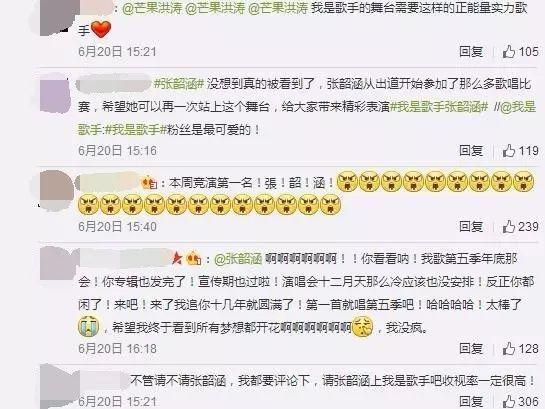Tap thumbs-up icon showing 128 likes

(509, 348)
